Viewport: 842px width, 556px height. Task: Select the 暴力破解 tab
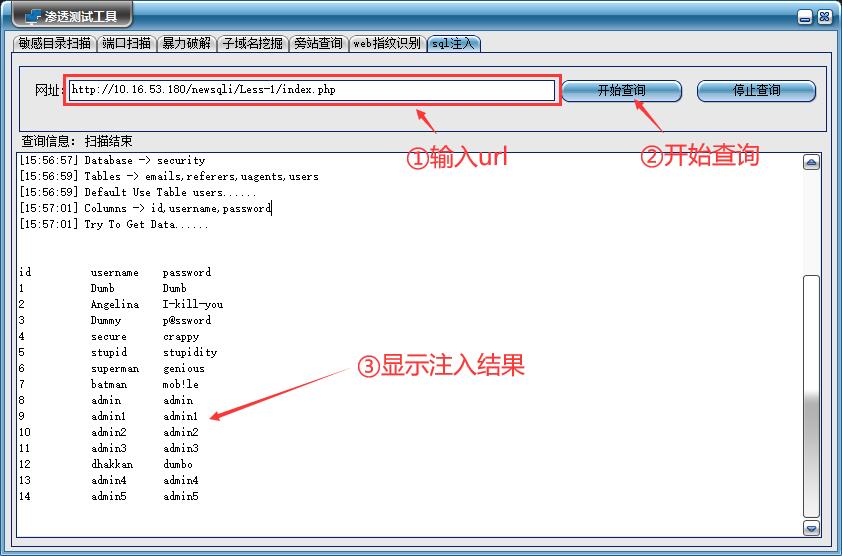[187, 43]
